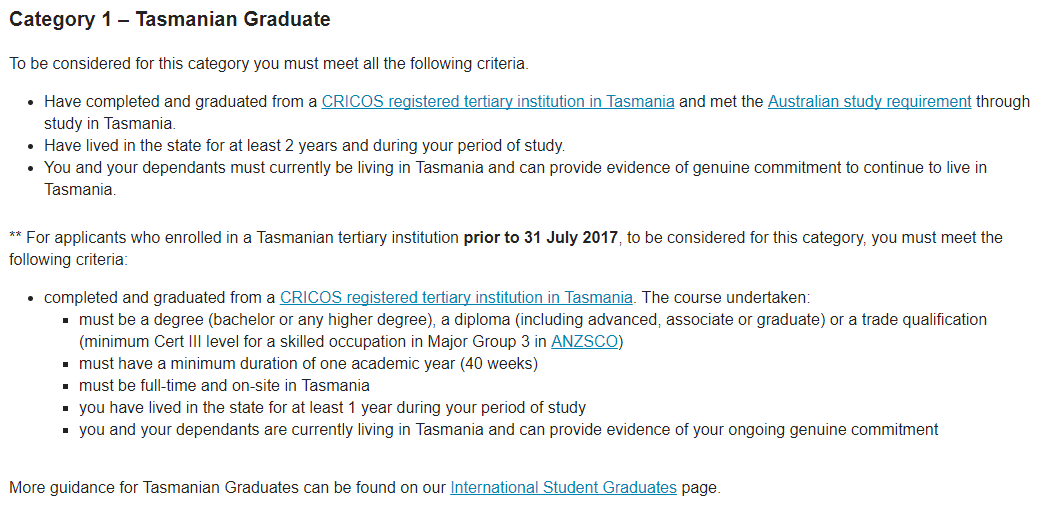The image size is (1040, 509).
Task: Click the 'must be a degree' sub-bullet text
Action: pos(300,320)
